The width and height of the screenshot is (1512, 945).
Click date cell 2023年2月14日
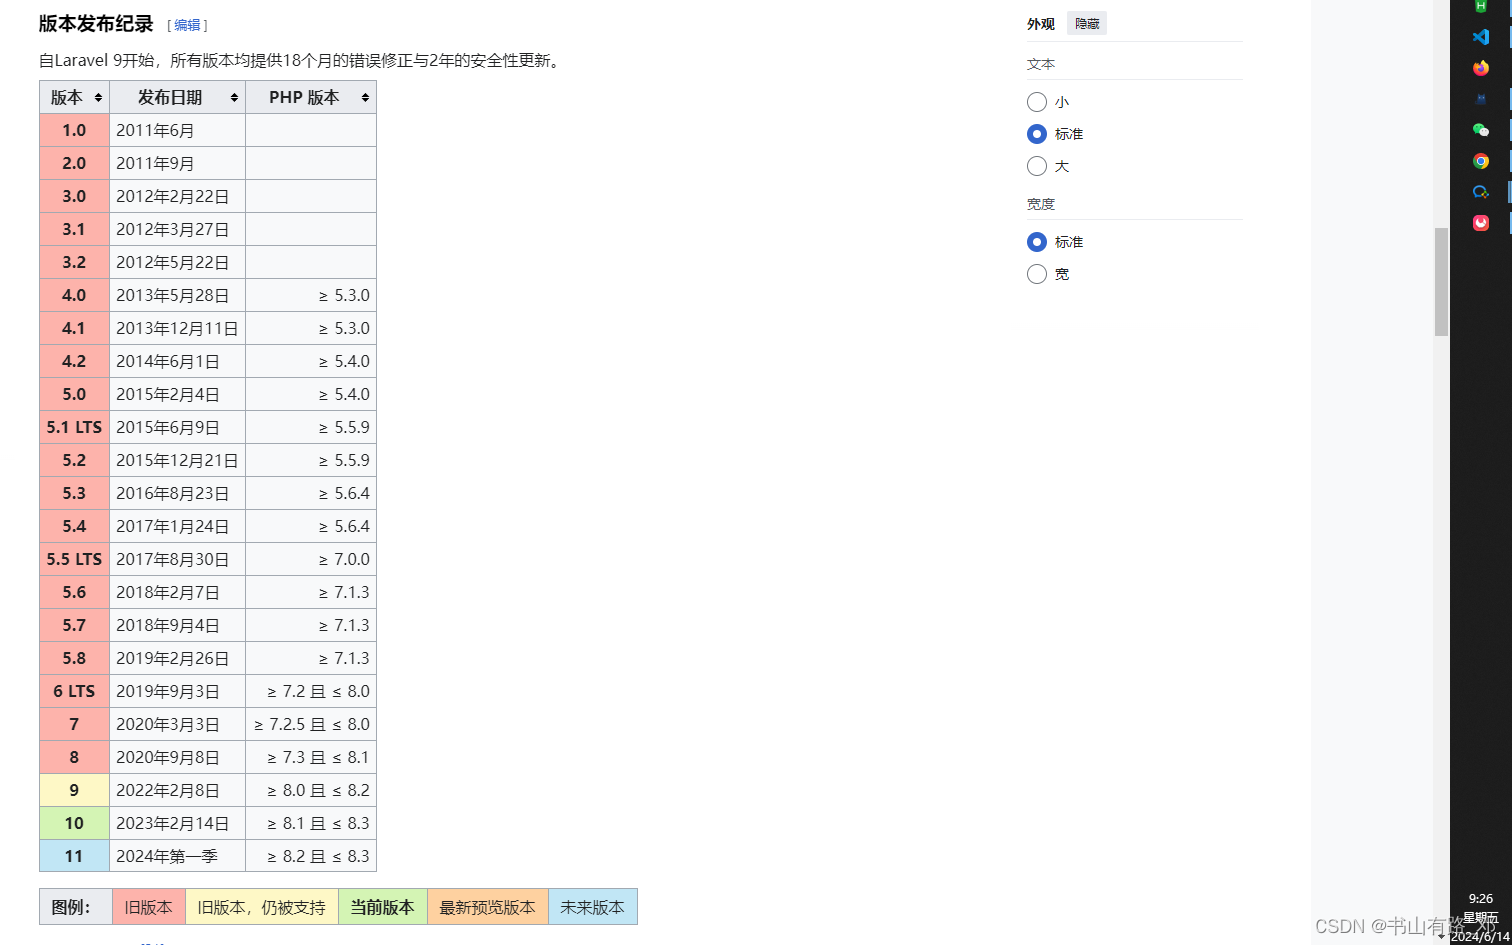(178, 823)
